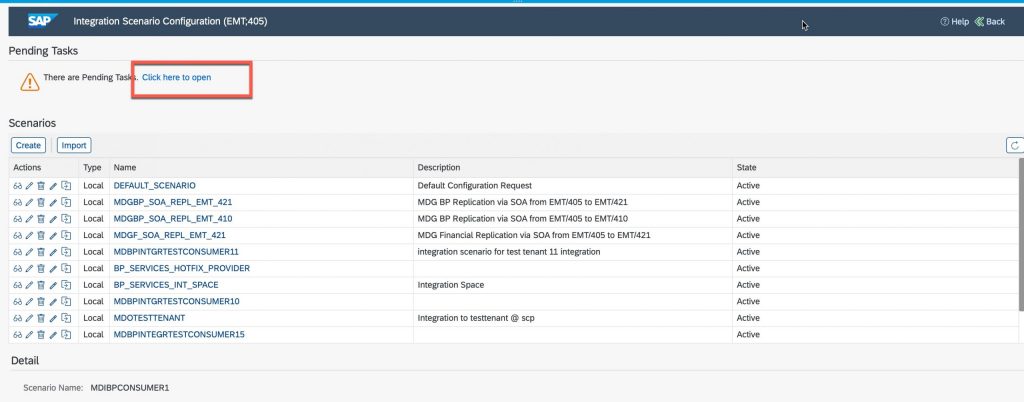This screenshot has width=1024, height=402.
Task: Delete MDGBP_SOA_REPL_EMT_421 with trash icon
Action: click(x=40, y=202)
